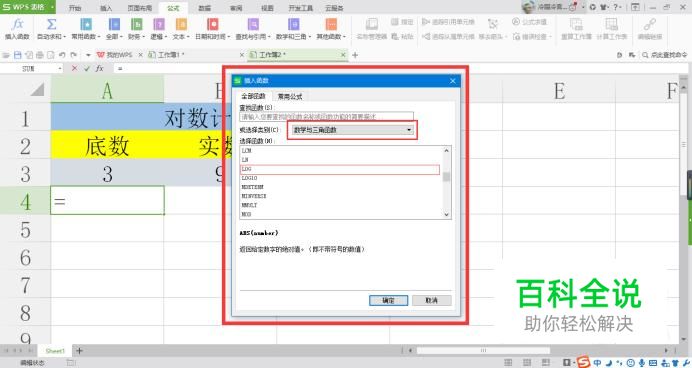Click the 编辑链接 chain icon
Image resolution: width=692 pixels, height=368 pixels.
(x=650, y=24)
